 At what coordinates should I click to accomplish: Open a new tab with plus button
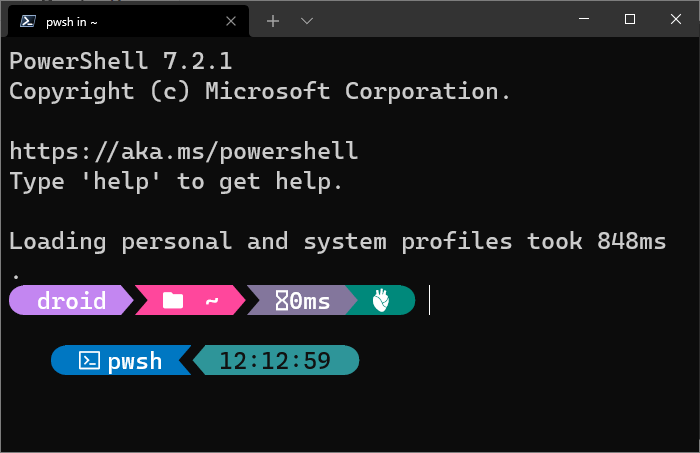click(x=273, y=21)
